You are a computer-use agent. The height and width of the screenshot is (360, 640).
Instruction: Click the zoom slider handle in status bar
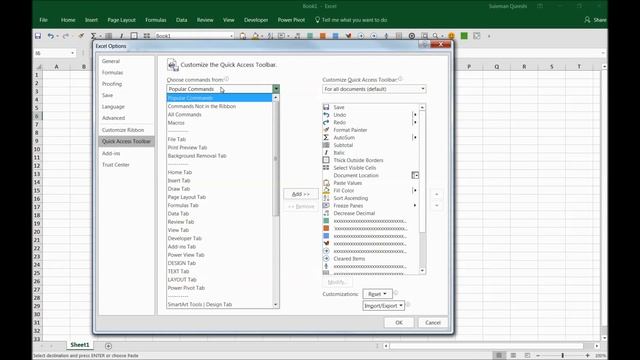tap(562, 356)
